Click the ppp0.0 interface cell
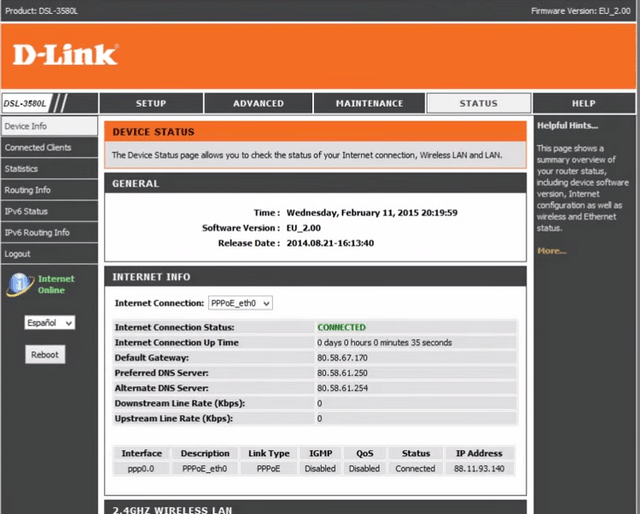640x514 pixels. [x=141, y=469]
